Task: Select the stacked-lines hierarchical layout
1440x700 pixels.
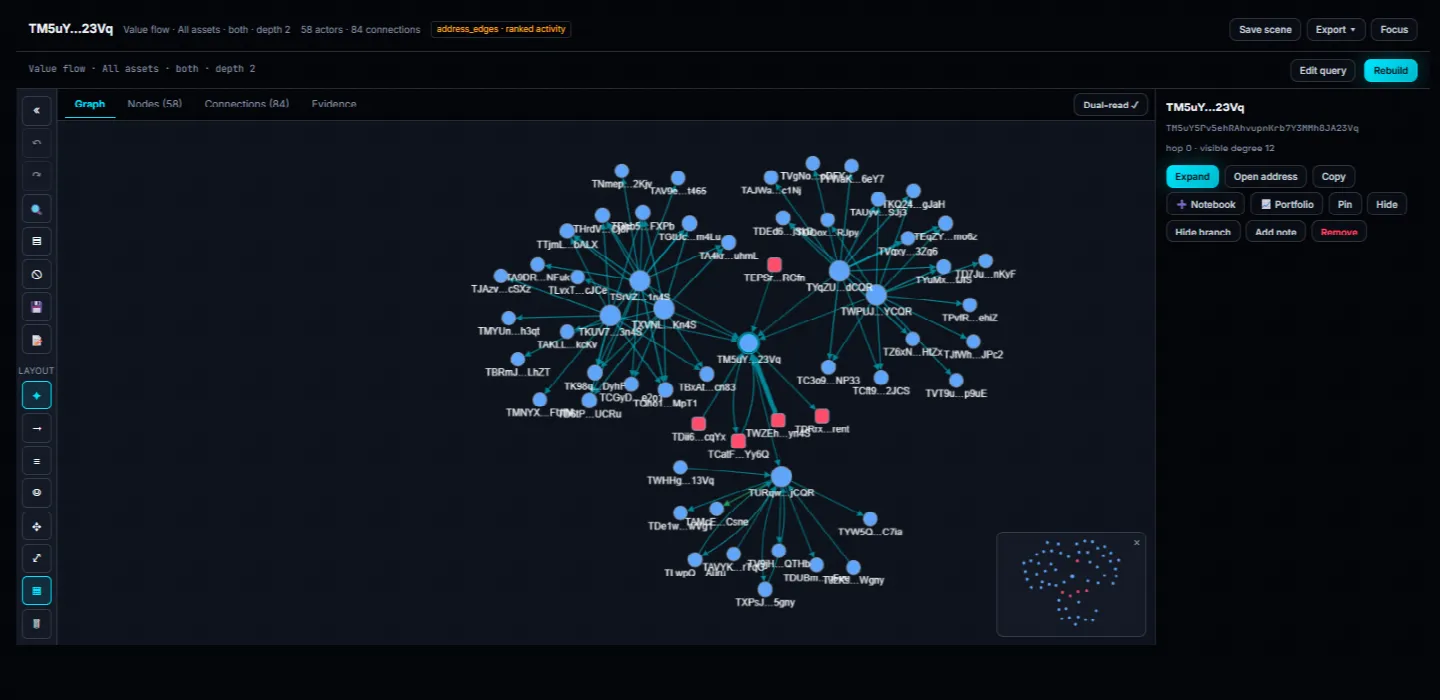Action: click(37, 461)
